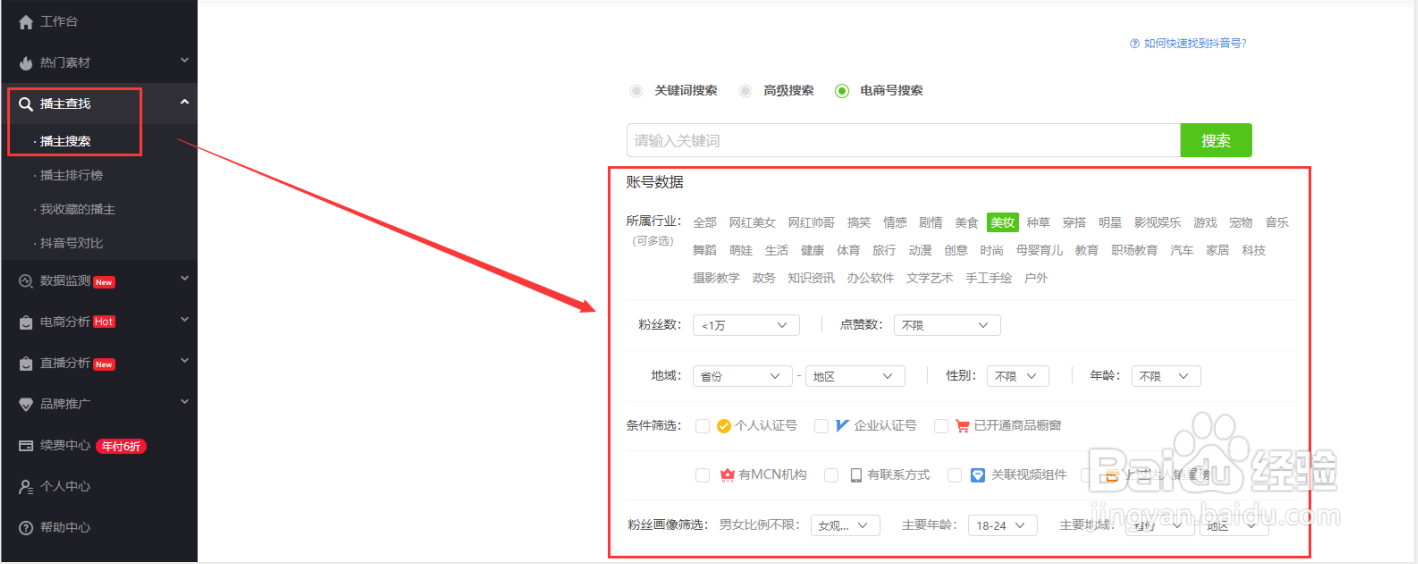The width and height of the screenshot is (1418, 564).
Task: Click the help icon beside 如何快速找到抖音号
Action: pyautogui.click(x=1134, y=43)
